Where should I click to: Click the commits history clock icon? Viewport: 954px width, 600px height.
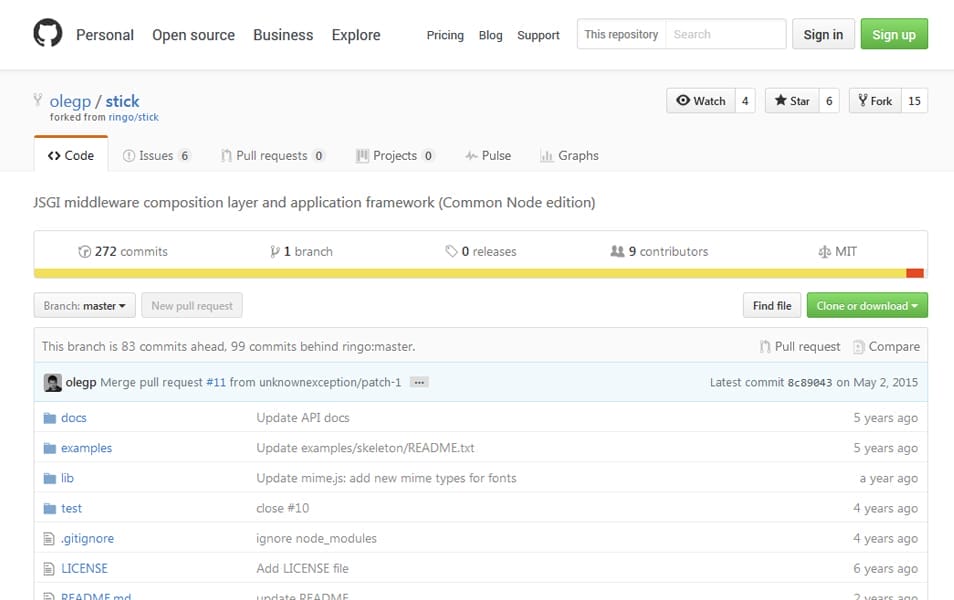pyautogui.click(x=85, y=252)
